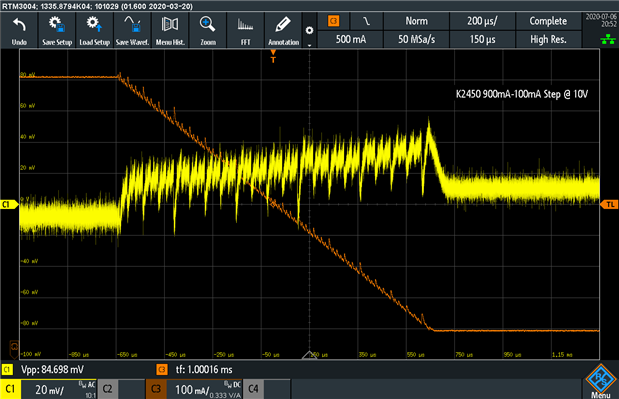The width and height of the screenshot is (619, 399).
Task: Open toolbar settings gear dropdown
Action: coord(310,31)
